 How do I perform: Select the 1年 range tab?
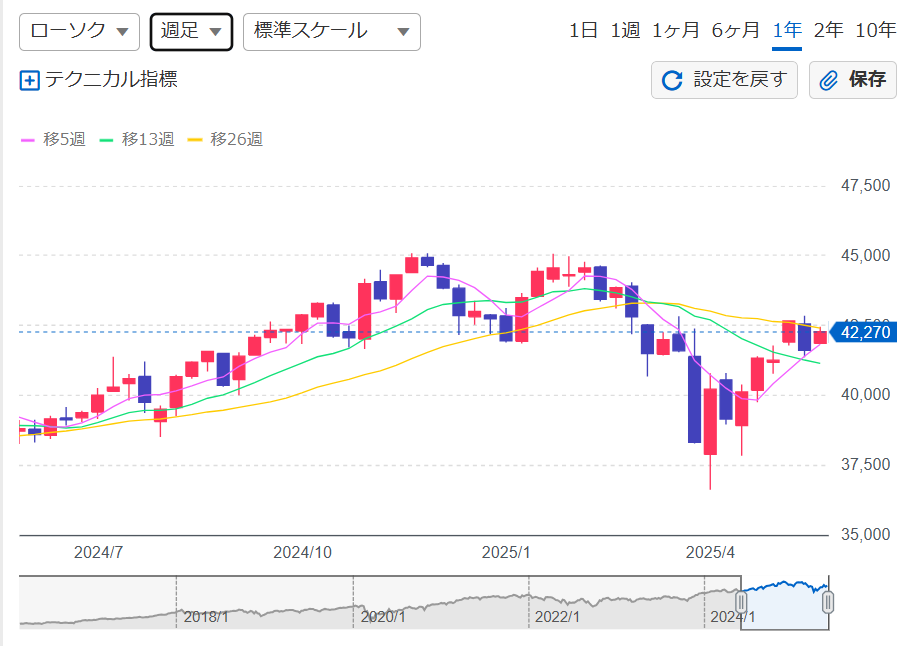pos(787,30)
